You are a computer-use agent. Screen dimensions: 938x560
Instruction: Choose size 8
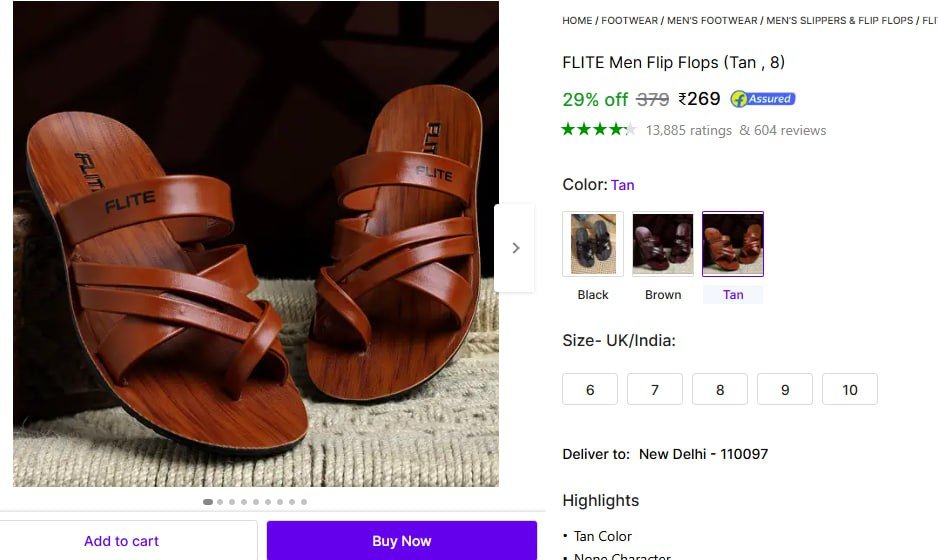point(720,389)
